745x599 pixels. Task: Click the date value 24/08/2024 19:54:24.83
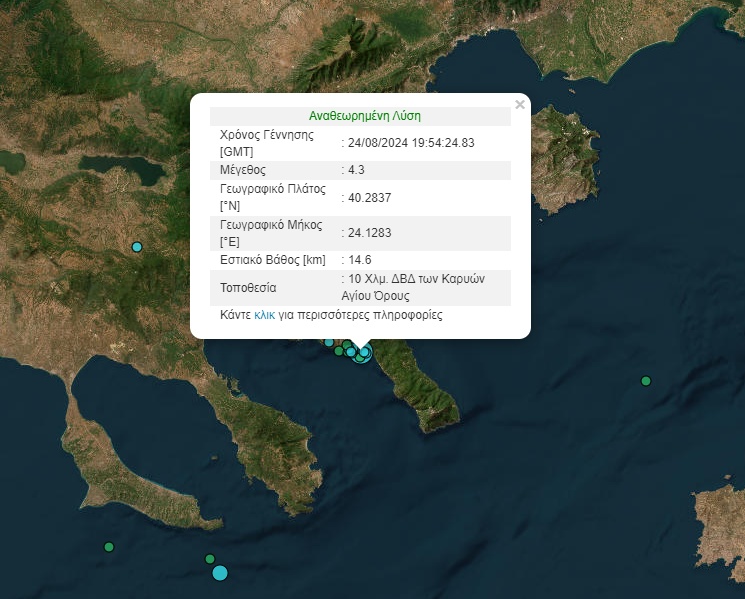tap(411, 143)
